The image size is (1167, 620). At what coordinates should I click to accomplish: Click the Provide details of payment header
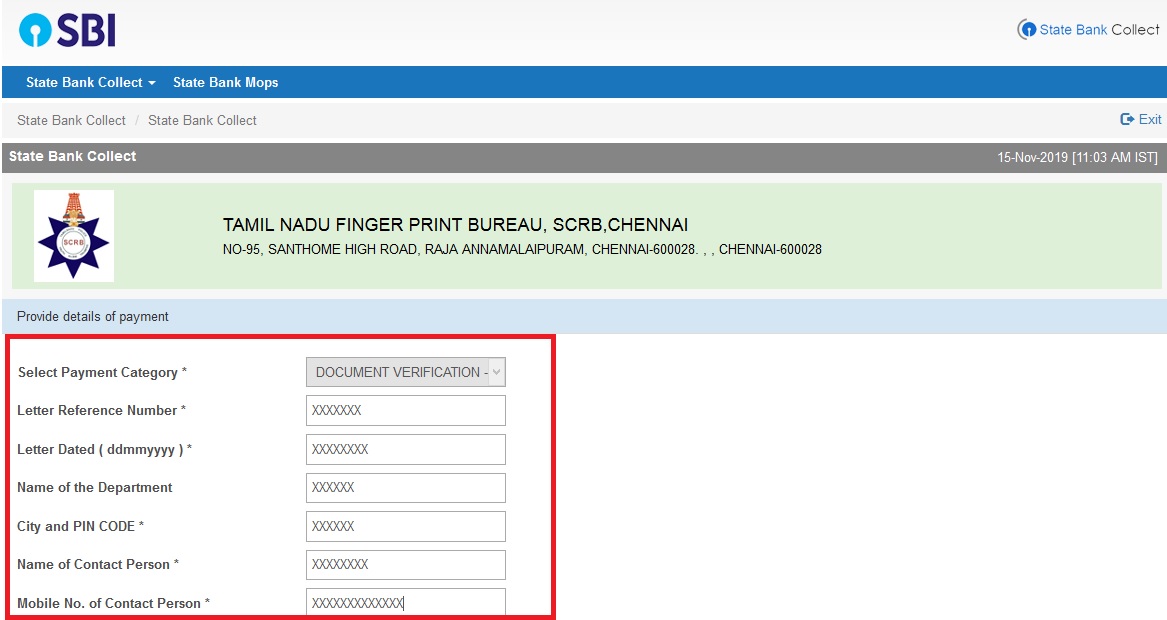tap(93, 316)
